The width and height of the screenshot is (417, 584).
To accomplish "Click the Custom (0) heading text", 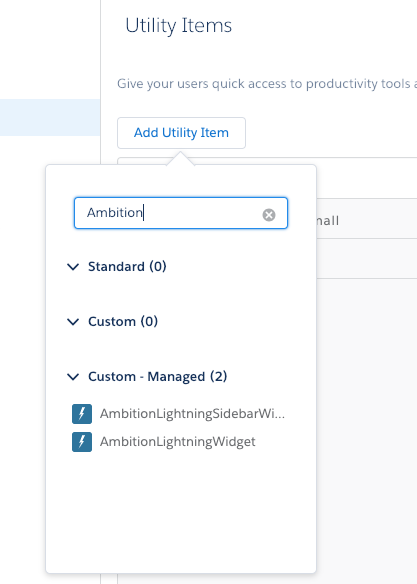I will [x=123, y=321].
